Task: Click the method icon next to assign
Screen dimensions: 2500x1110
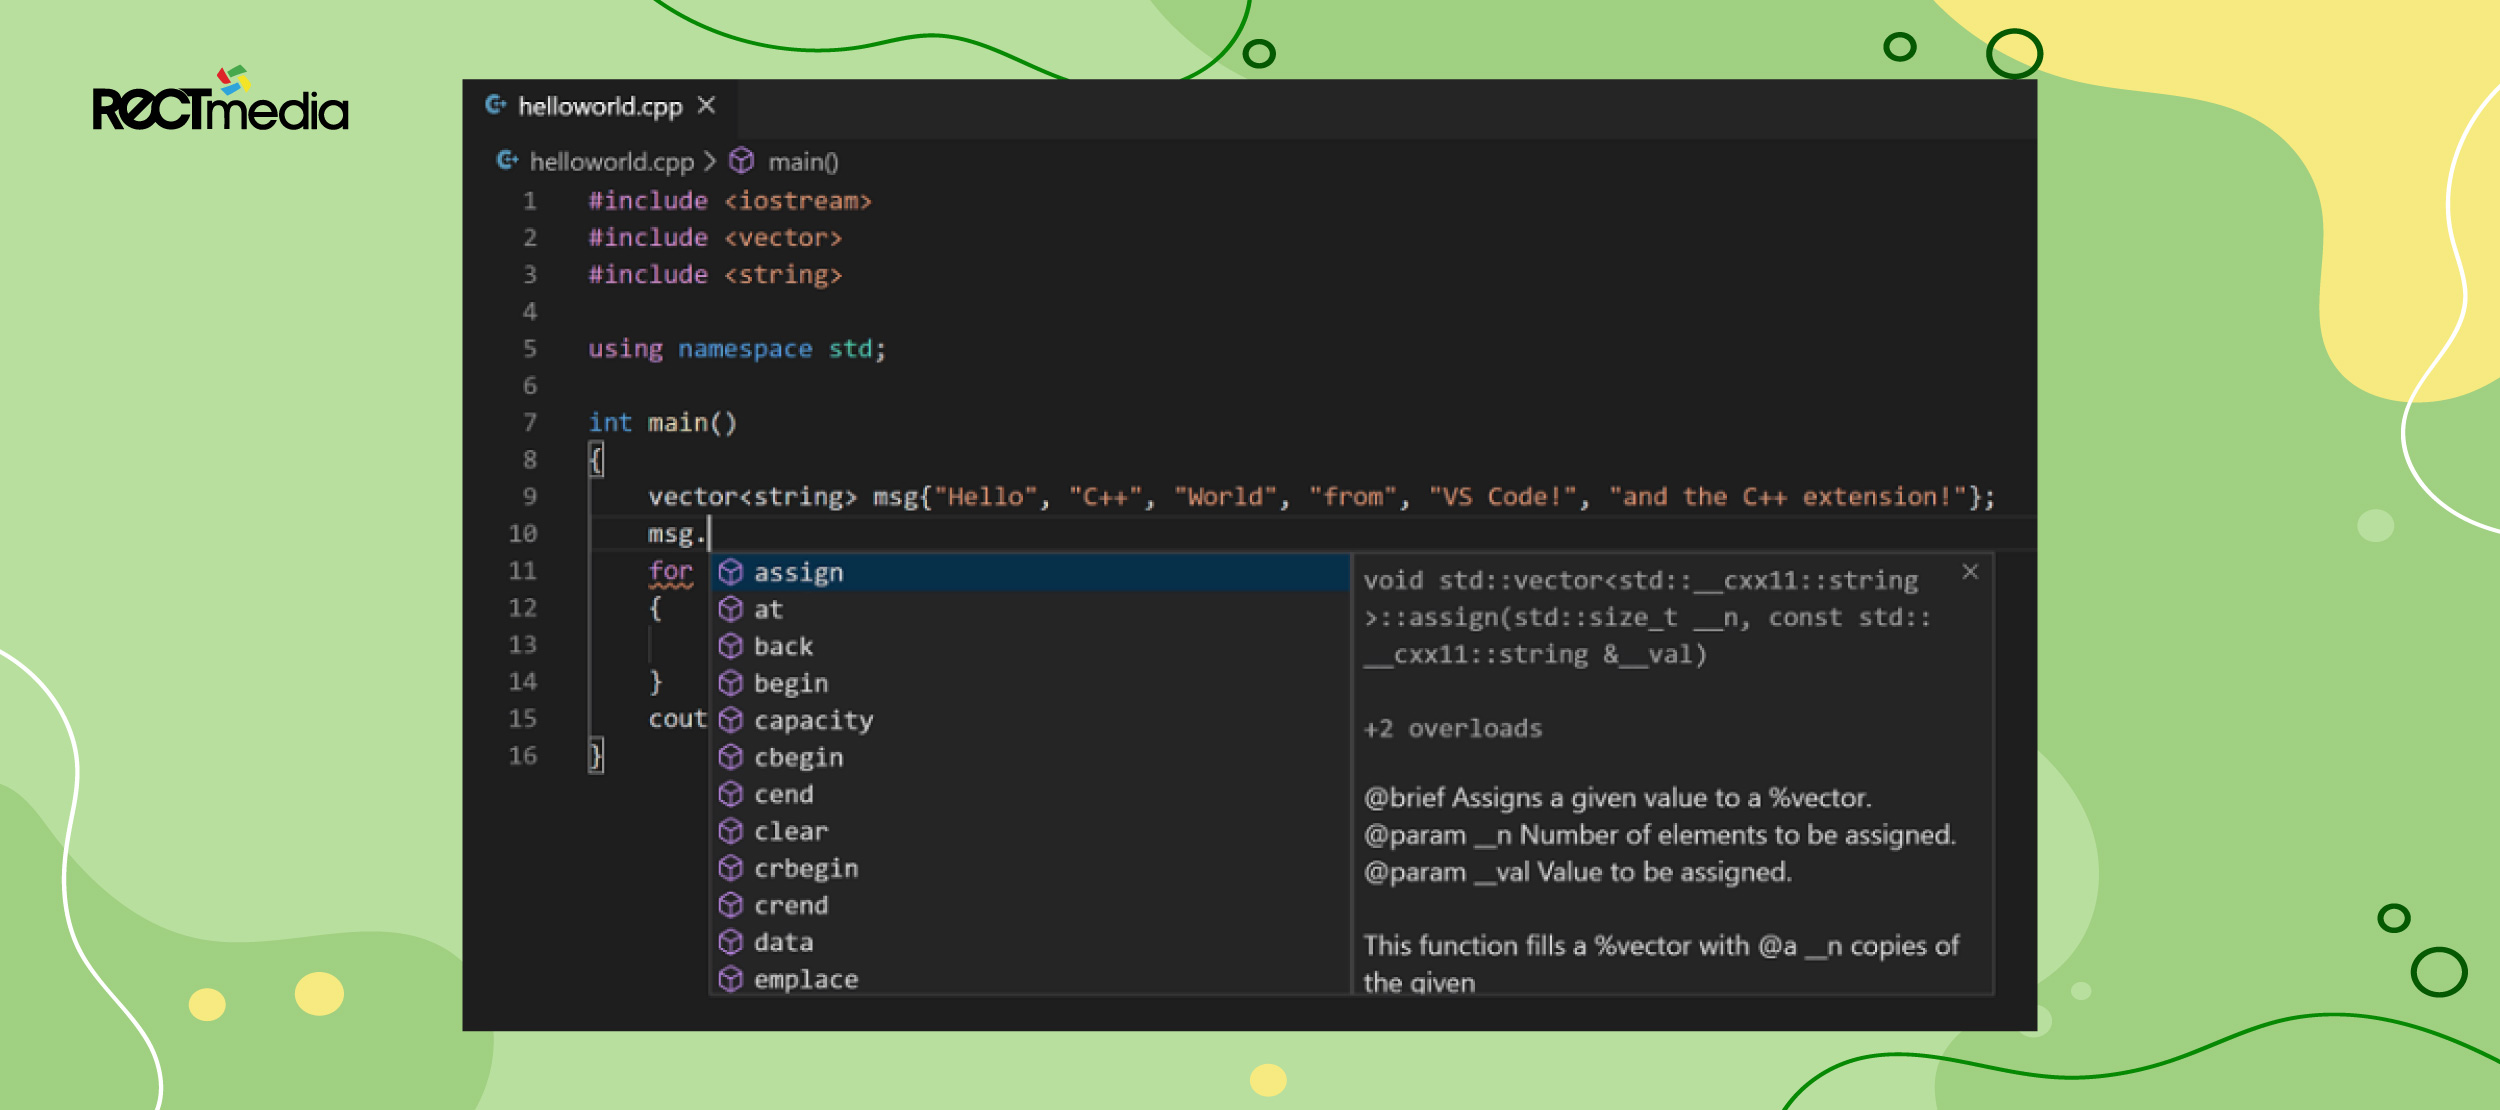Action: click(x=731, y=572)
